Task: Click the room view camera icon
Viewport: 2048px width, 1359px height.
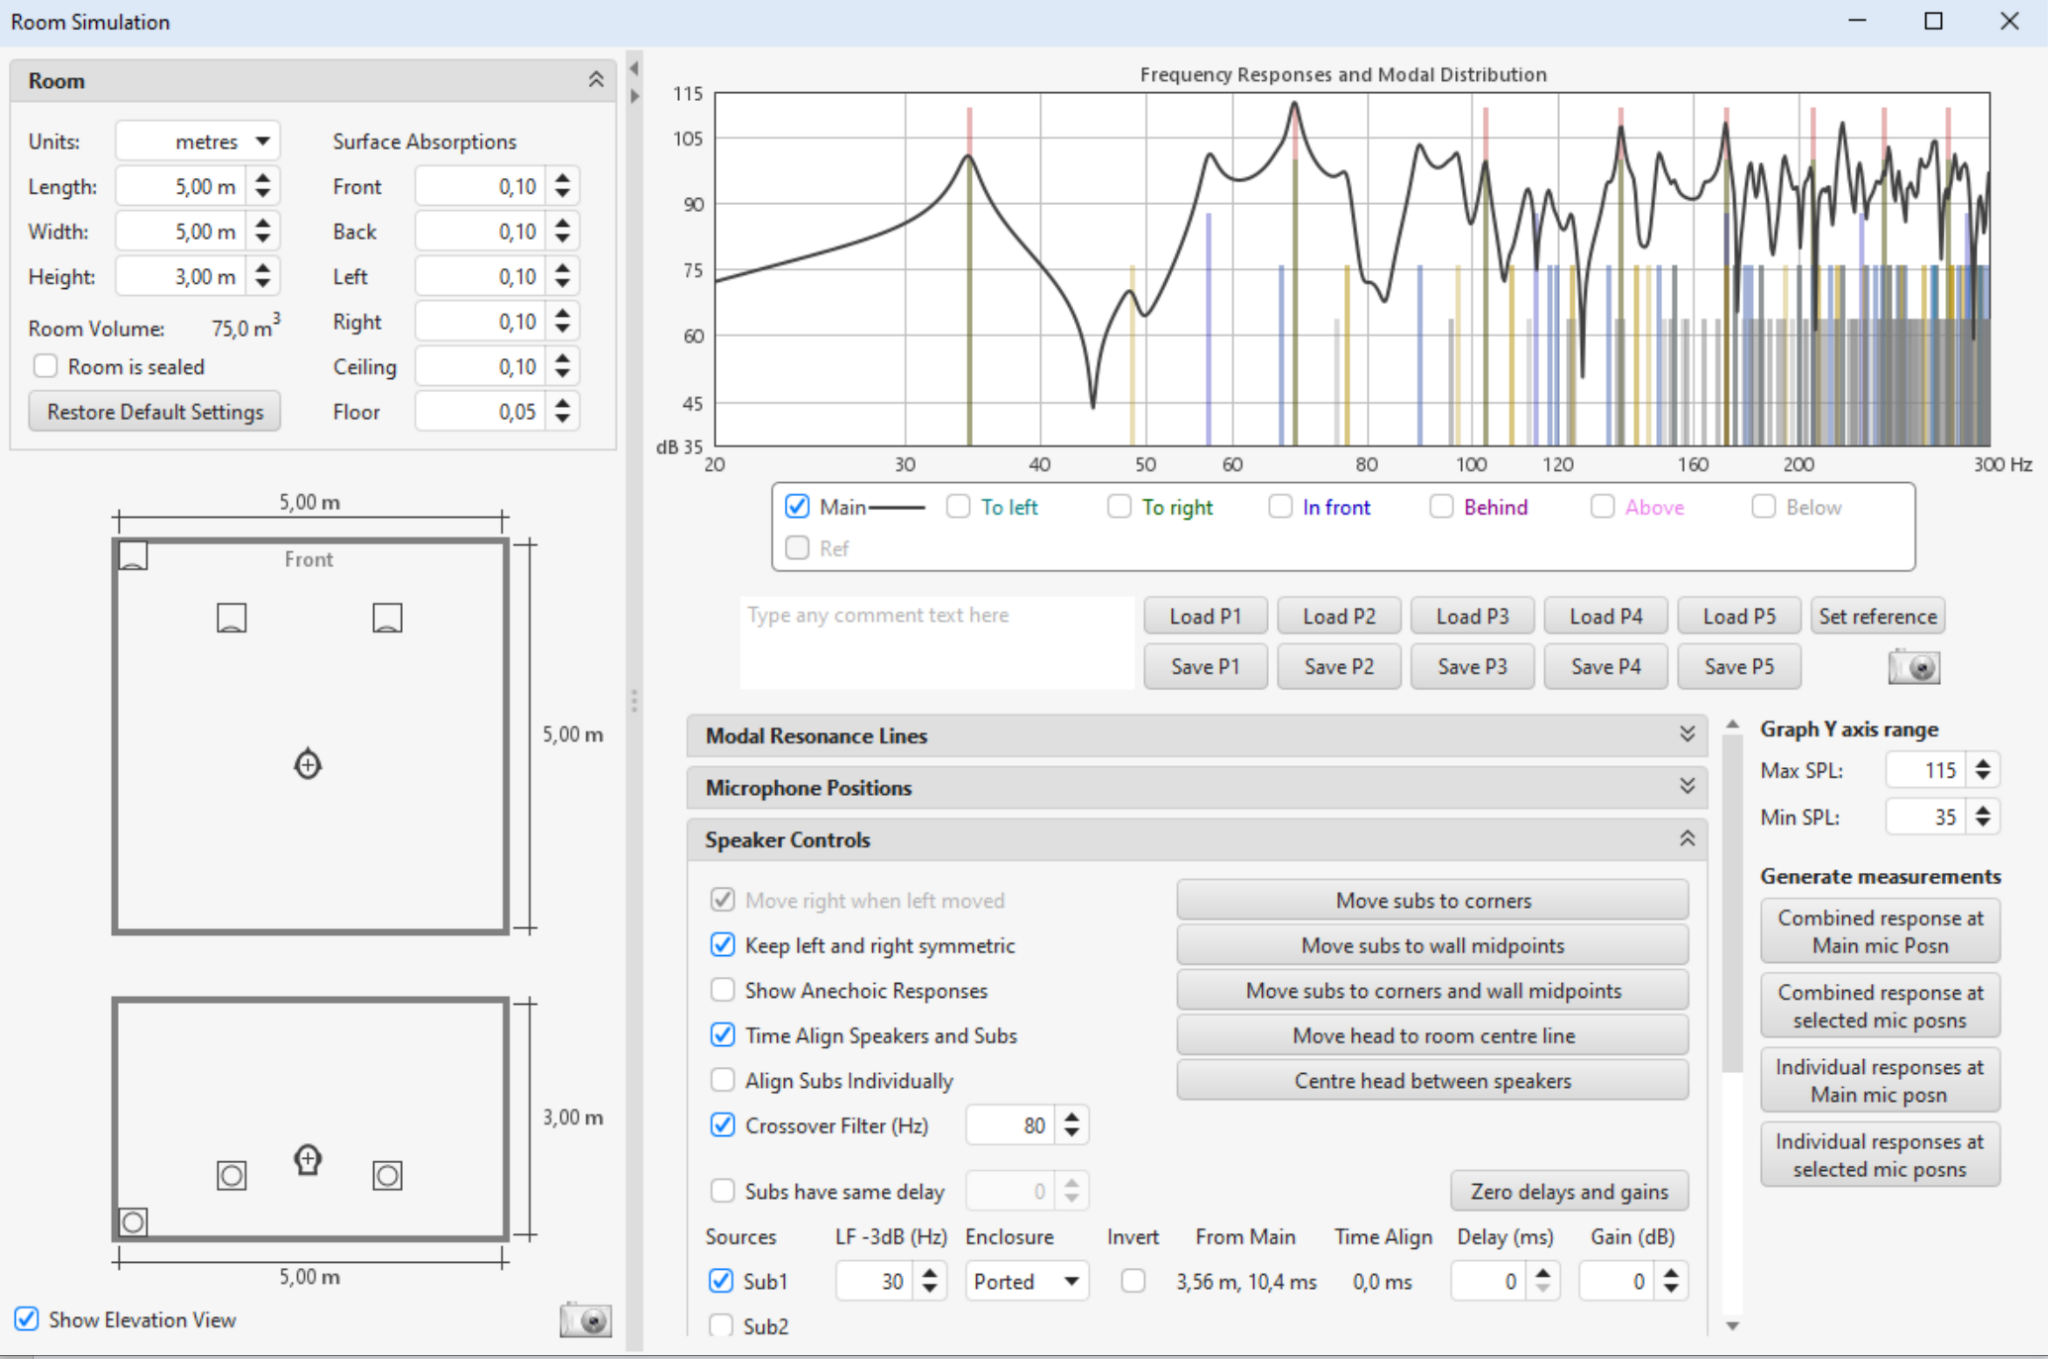Action: click(x=586, y=1320)
